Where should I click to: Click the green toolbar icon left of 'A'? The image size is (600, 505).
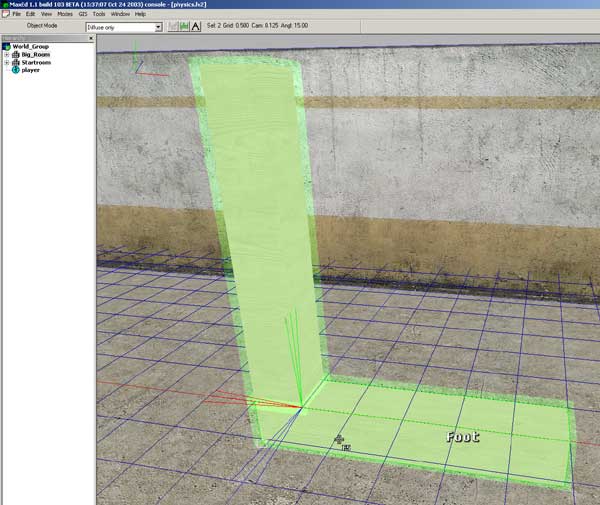coord(184,27)
